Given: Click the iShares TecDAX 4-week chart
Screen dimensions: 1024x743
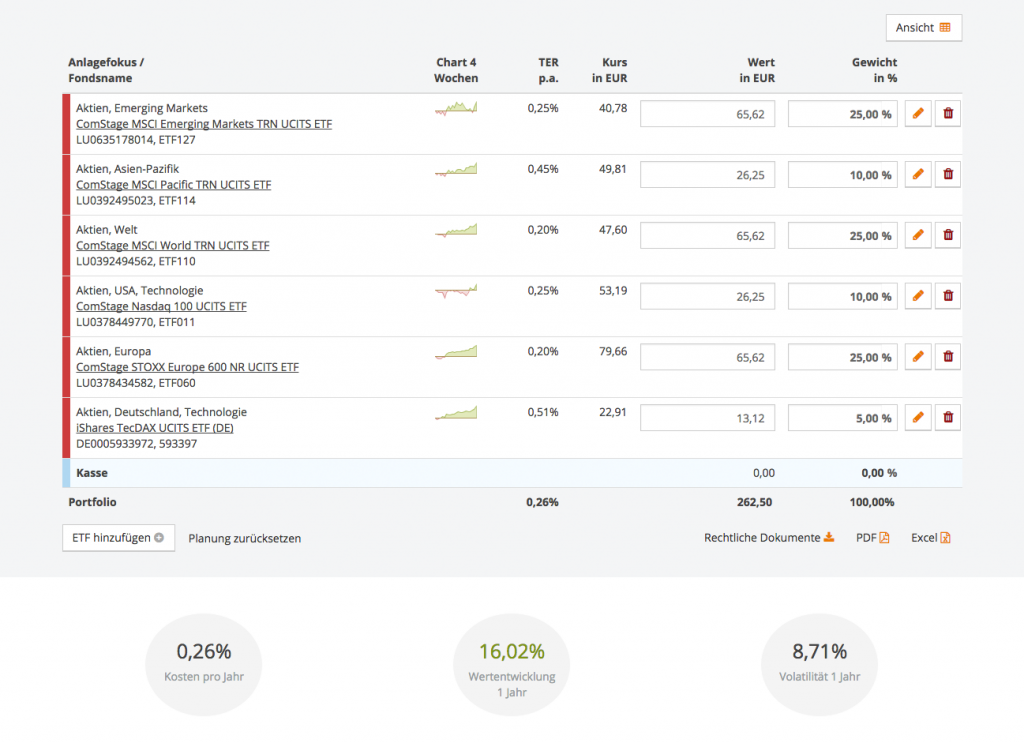Looking at the screenshot, I should 456,413.
